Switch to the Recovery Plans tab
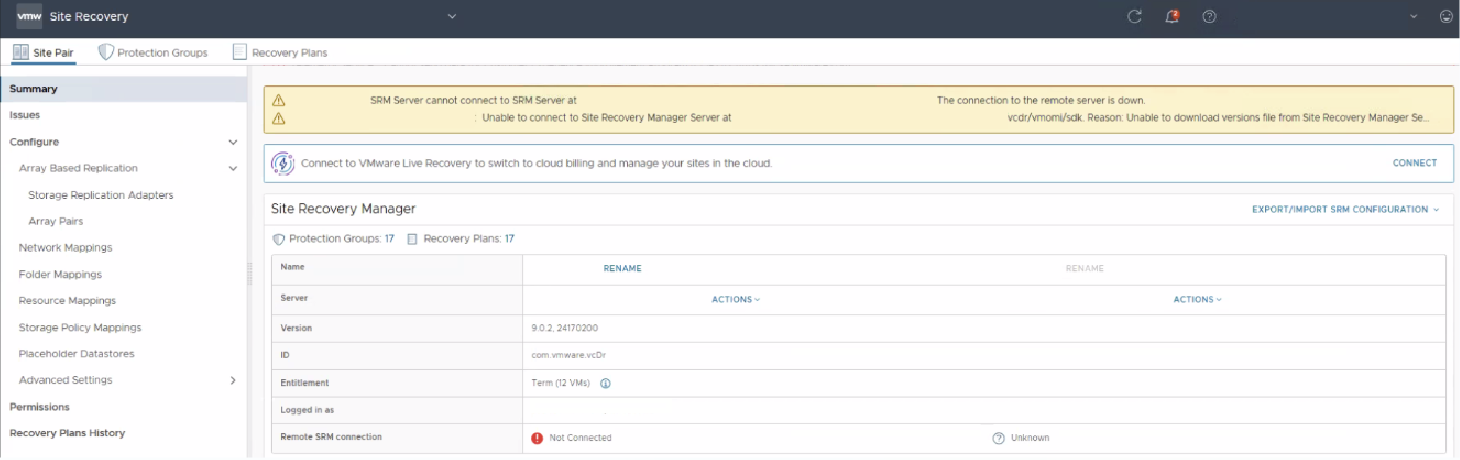The width and height of the screenshot is (1460, 460). tap(280, 53)
